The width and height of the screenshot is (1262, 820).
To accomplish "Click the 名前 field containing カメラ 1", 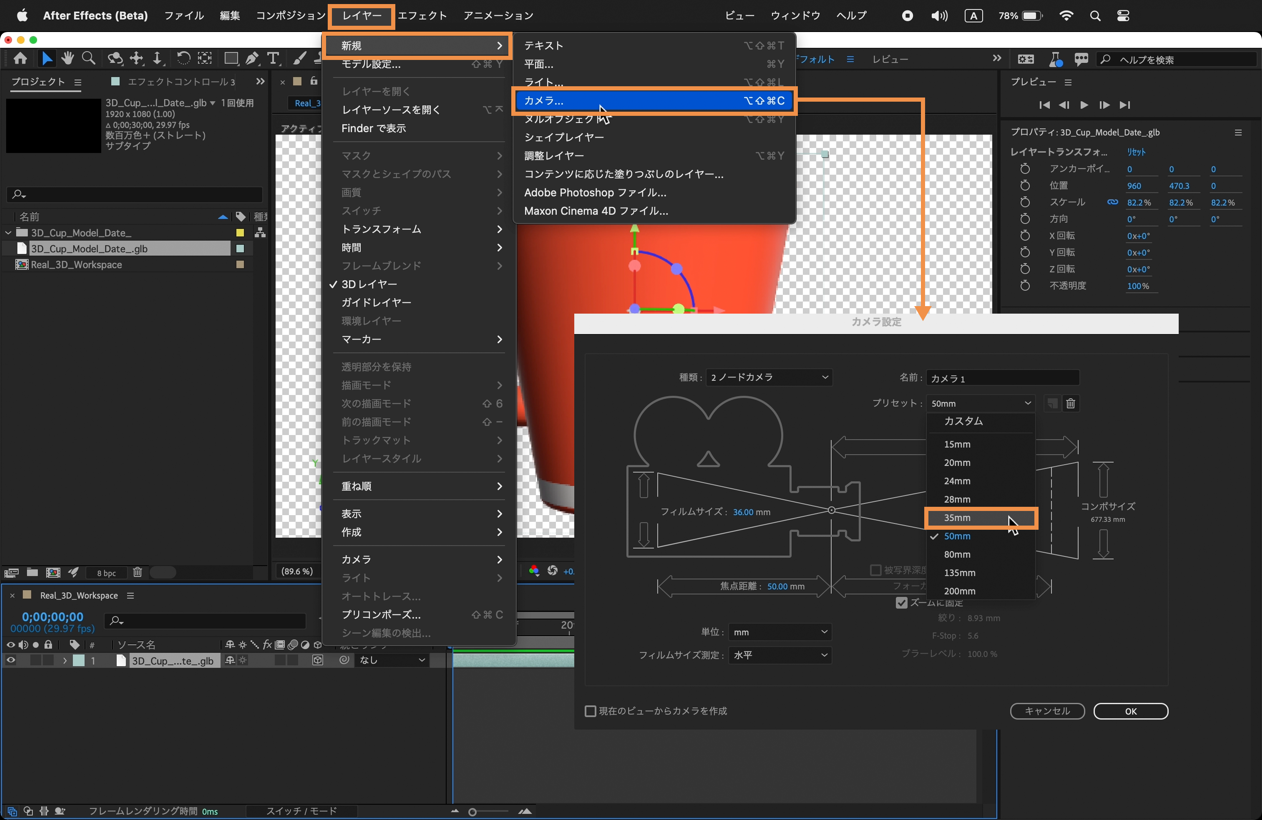I will (1002, 379).
